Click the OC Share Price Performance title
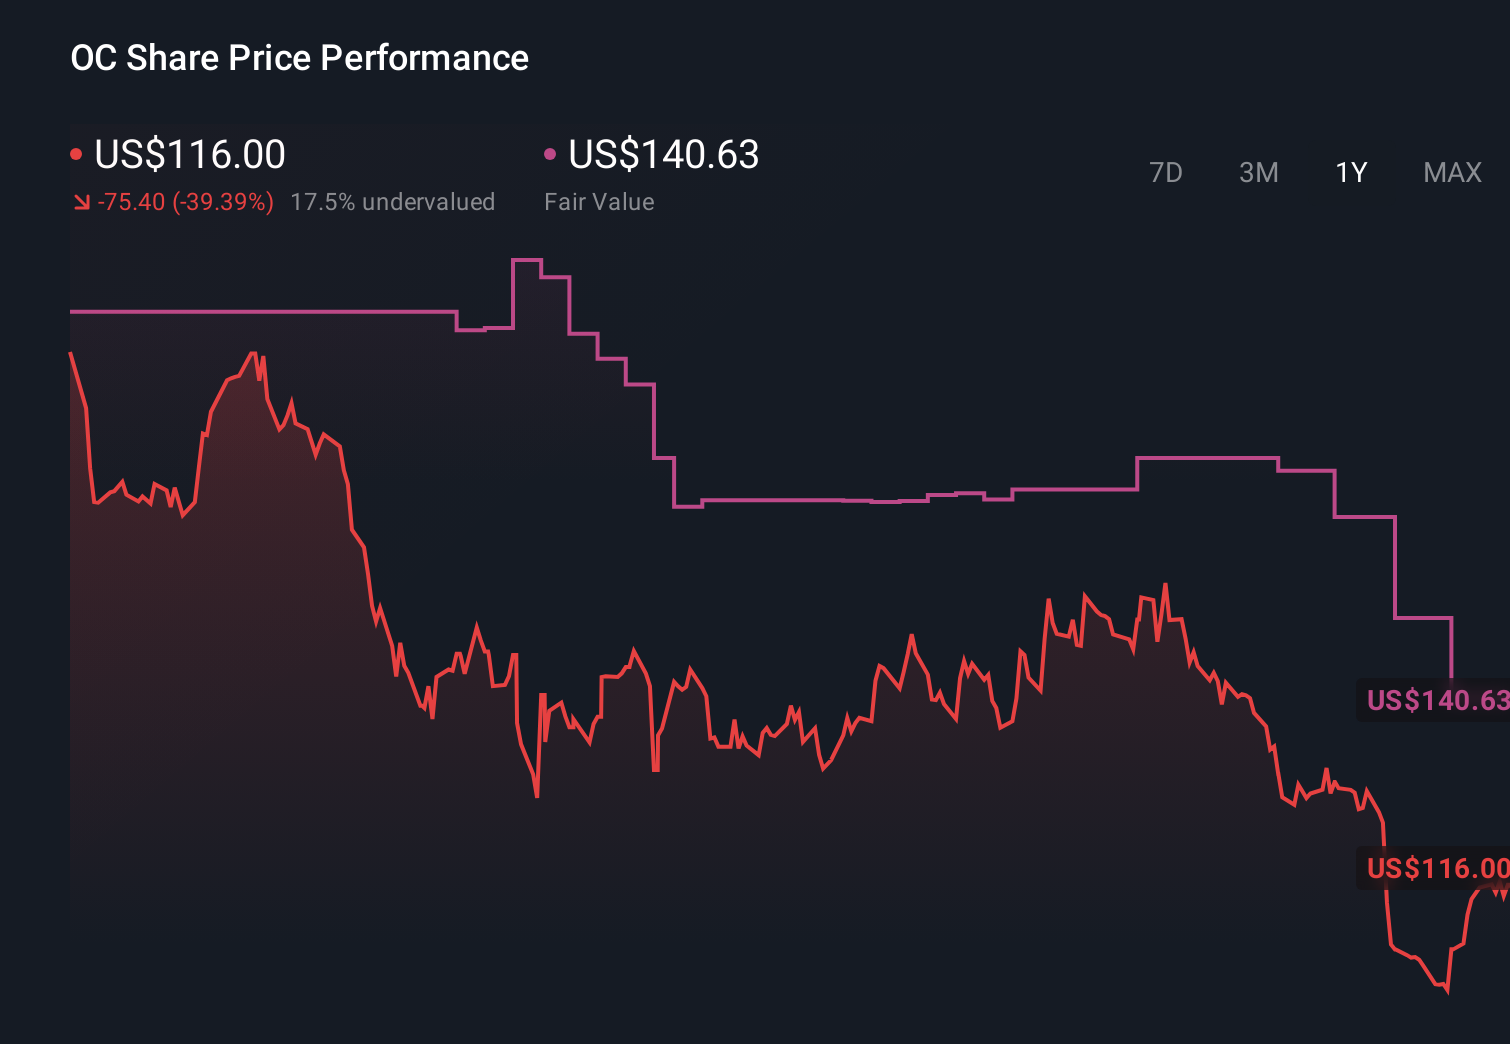This screenshot has height=1044, width=1510. pos(299,57)
